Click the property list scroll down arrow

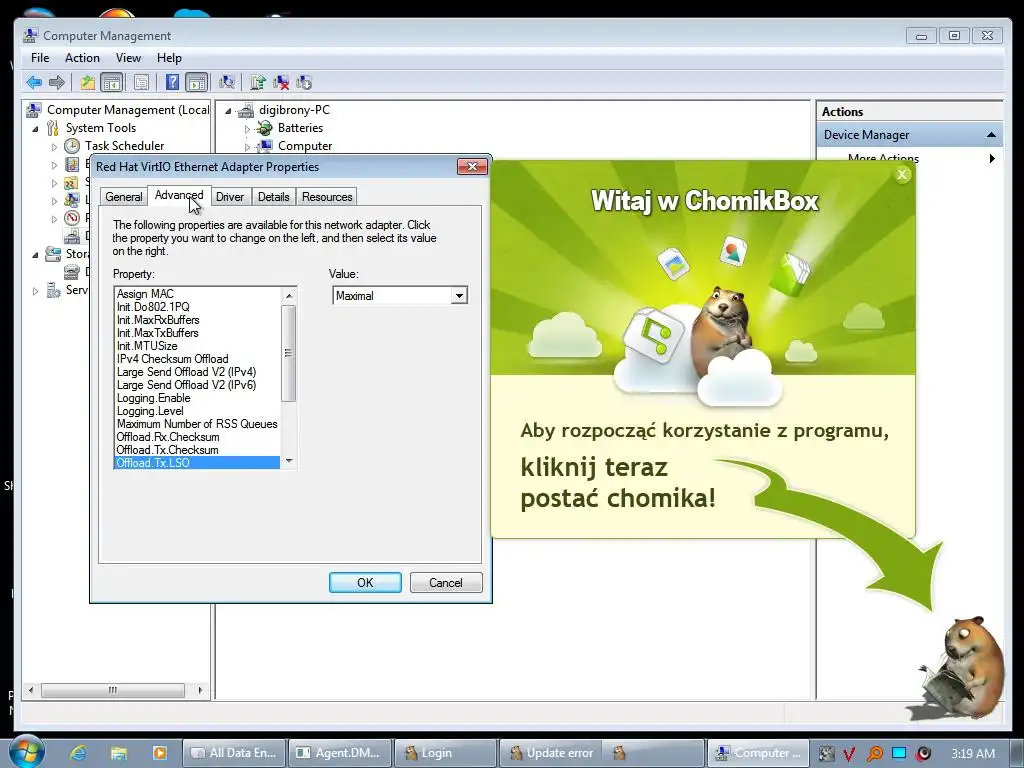(x=289, y=461)
